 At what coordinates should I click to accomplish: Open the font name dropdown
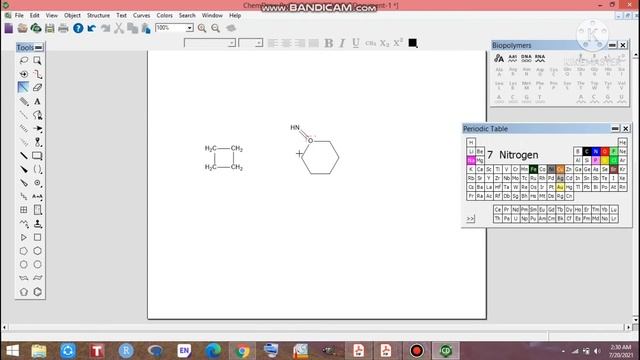231,43
